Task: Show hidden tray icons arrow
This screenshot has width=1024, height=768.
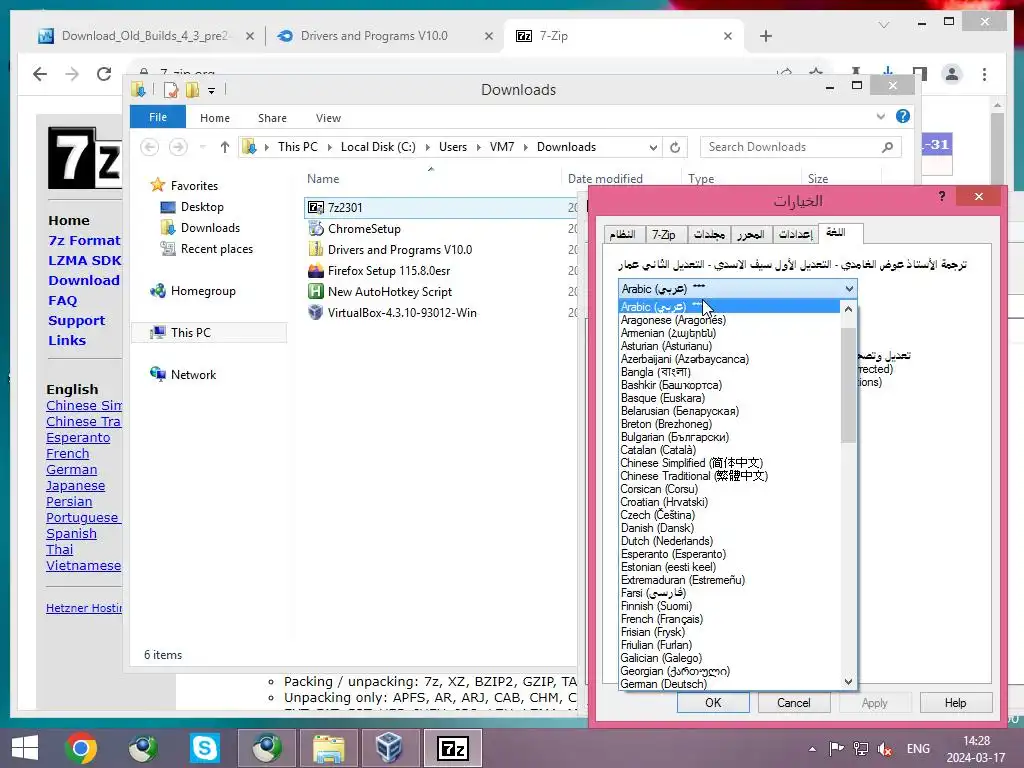Action: (x=812, y=749)
